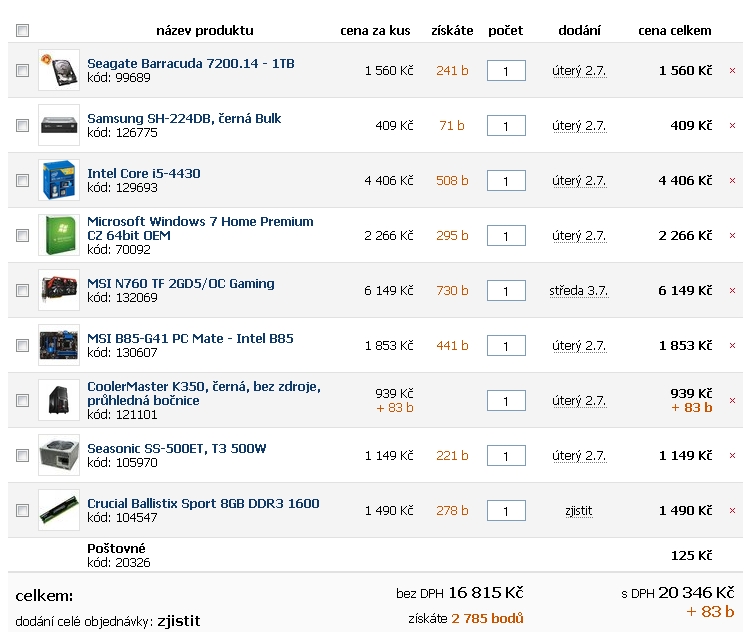This screenshot has height=632, width=746.
Task: Open Seagate hard drive product thumbnail
Action: pyautogui.click(x=59, y=70)
